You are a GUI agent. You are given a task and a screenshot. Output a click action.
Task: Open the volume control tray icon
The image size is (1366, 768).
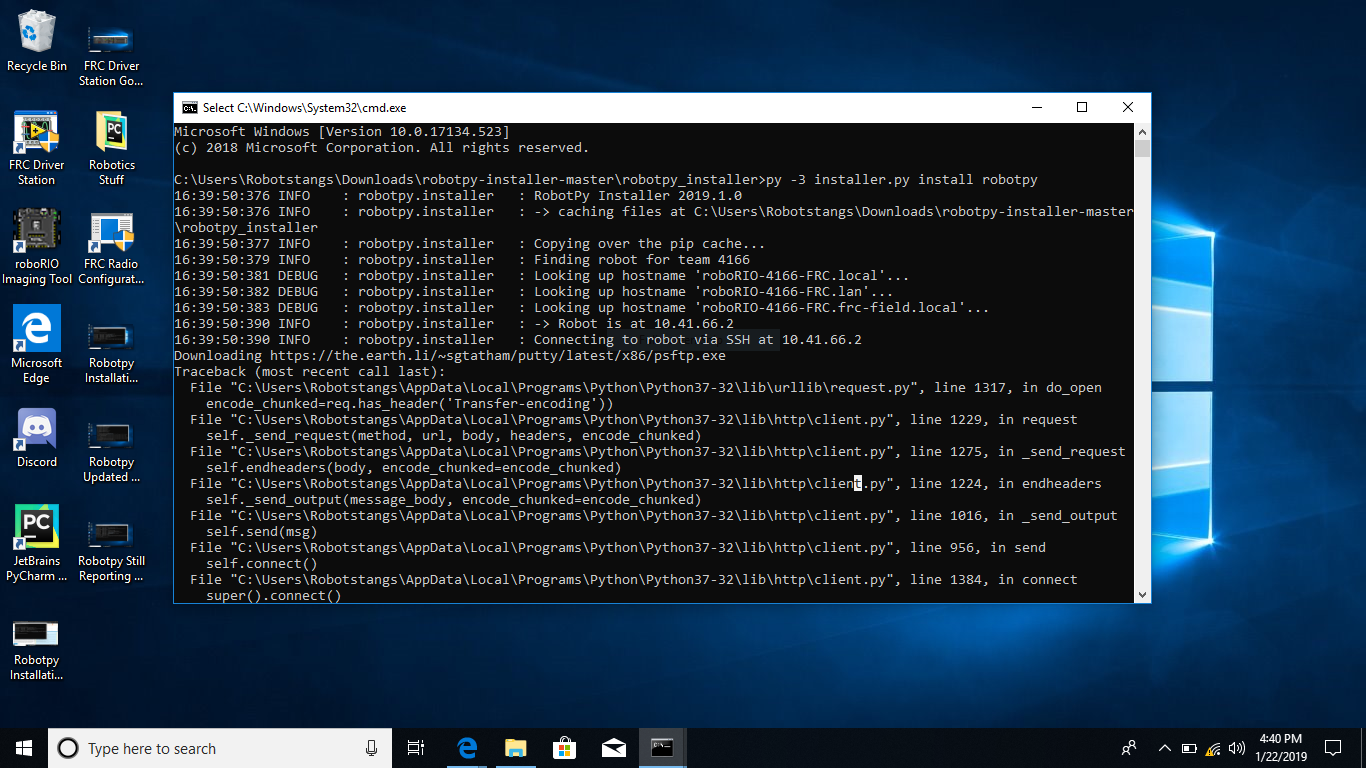[x=1237, y=748]
